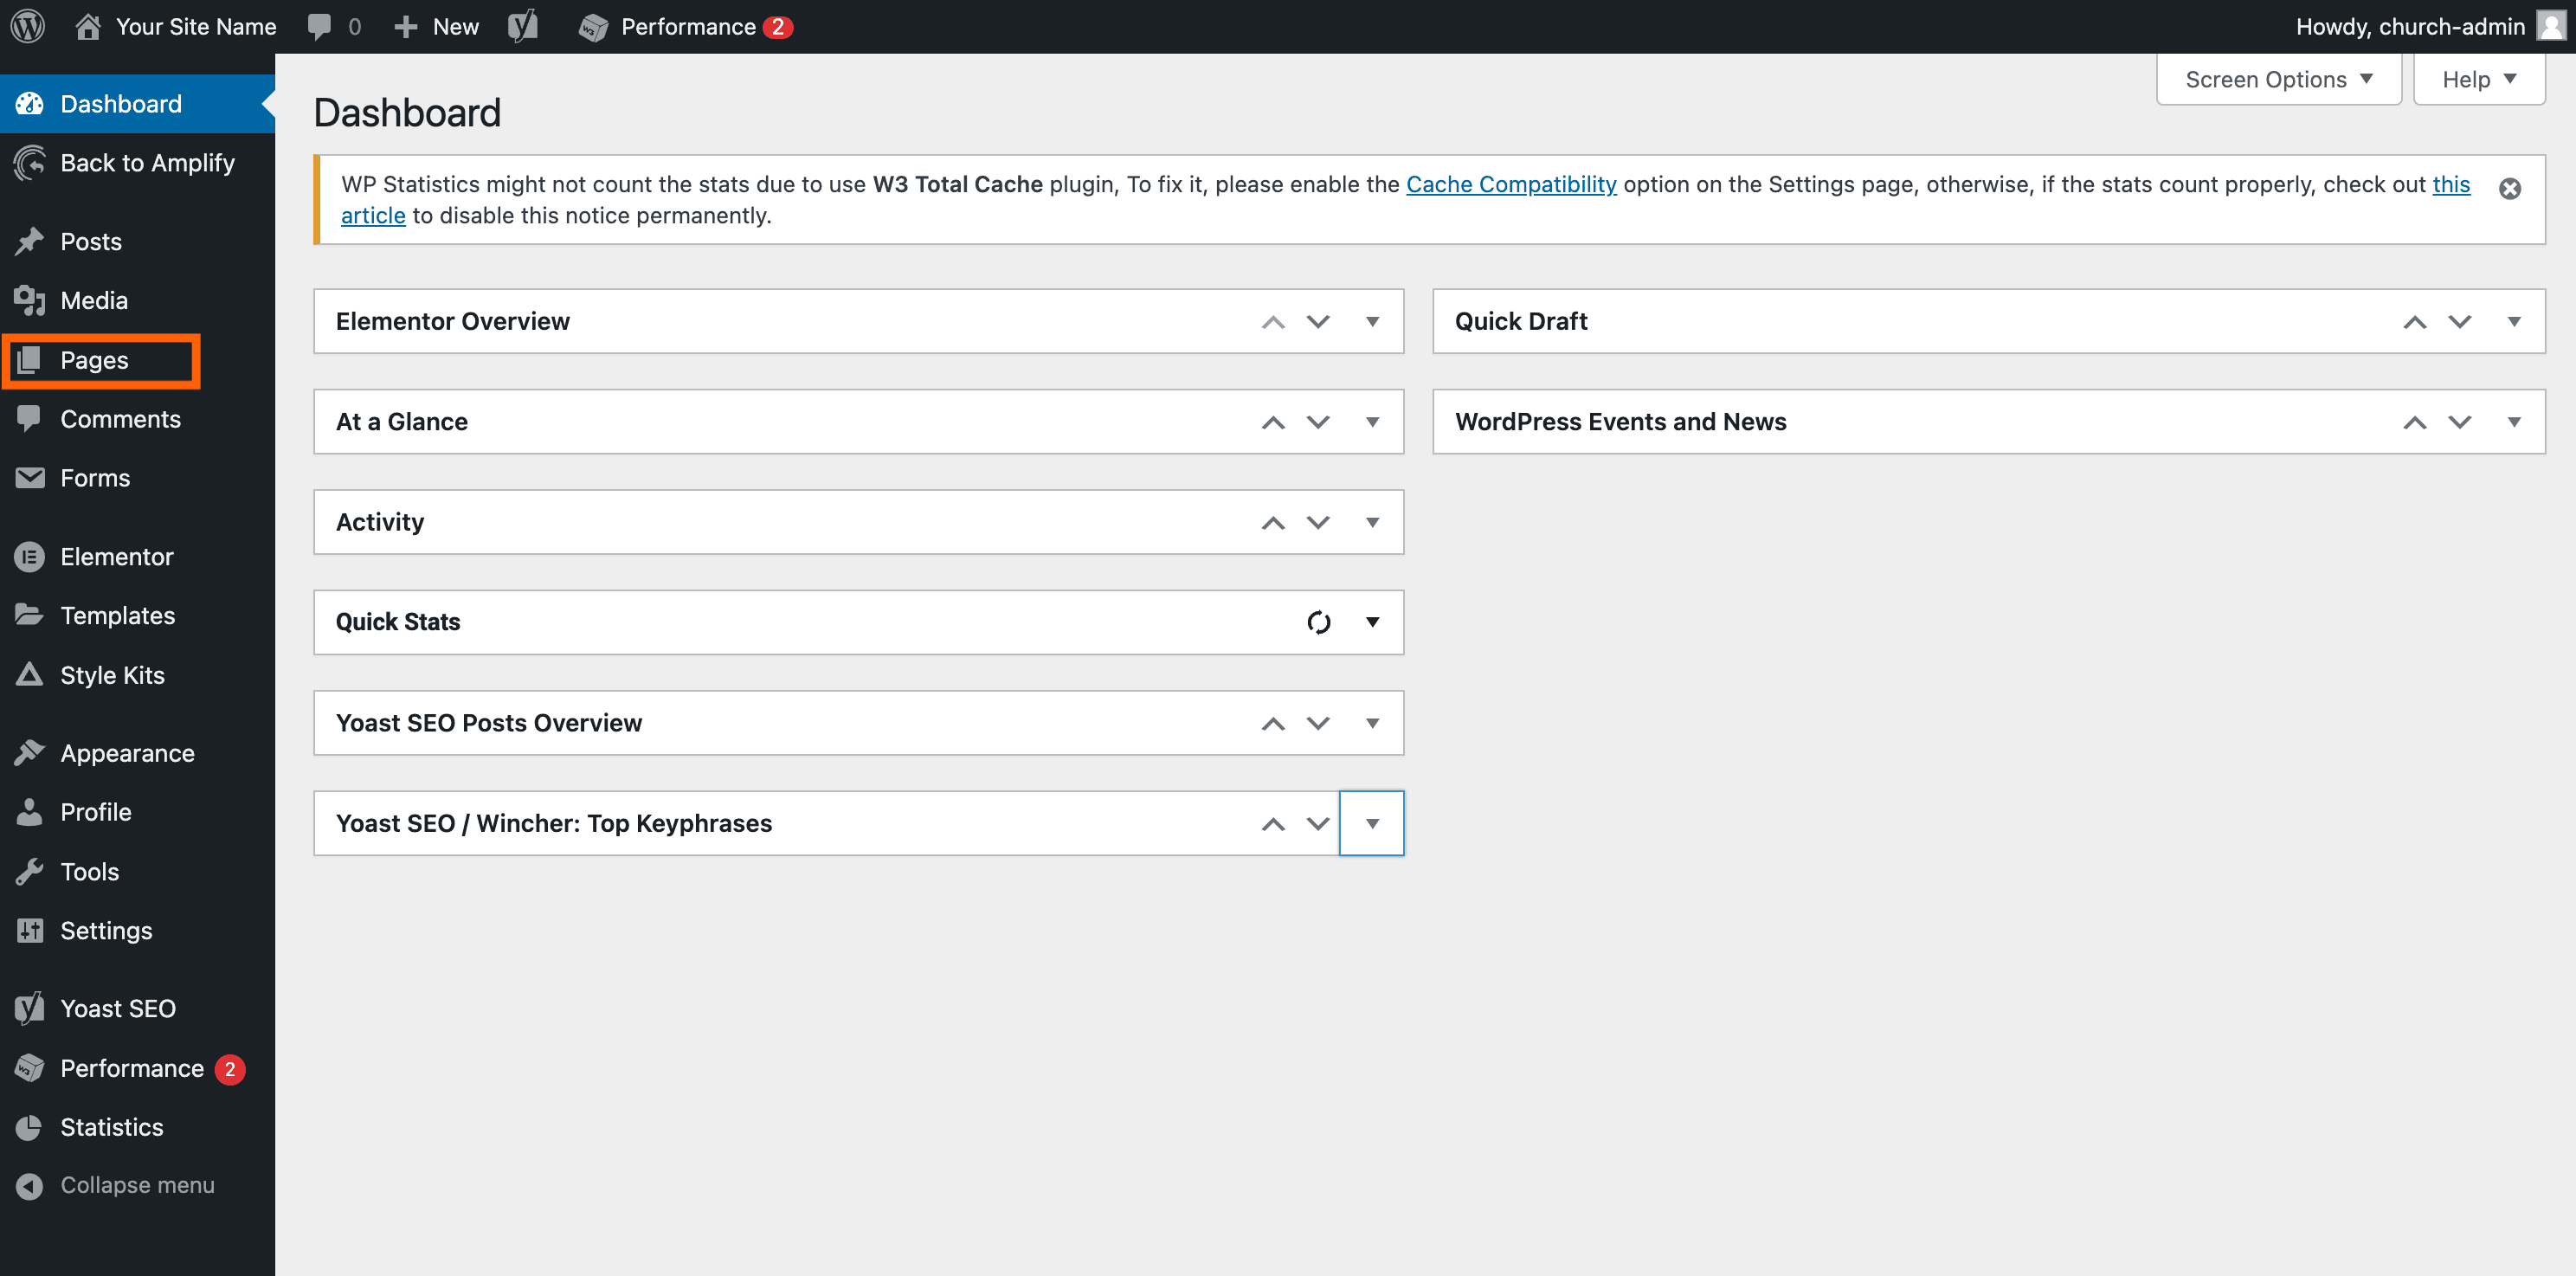Viewport: 2576px width, 1276px height.
Task: Click the WordPress logo icon
Action: (x=28, y=26)
